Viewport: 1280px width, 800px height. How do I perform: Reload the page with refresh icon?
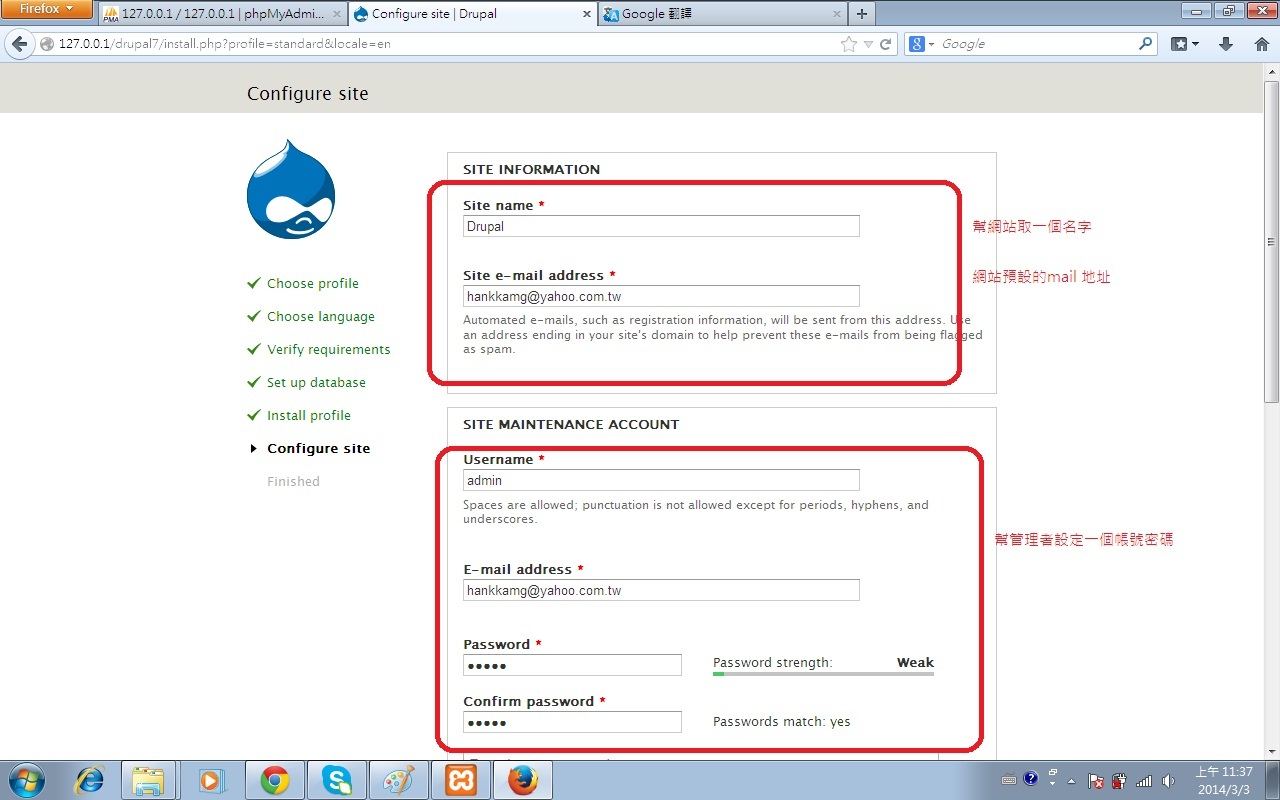pos(885,44)
